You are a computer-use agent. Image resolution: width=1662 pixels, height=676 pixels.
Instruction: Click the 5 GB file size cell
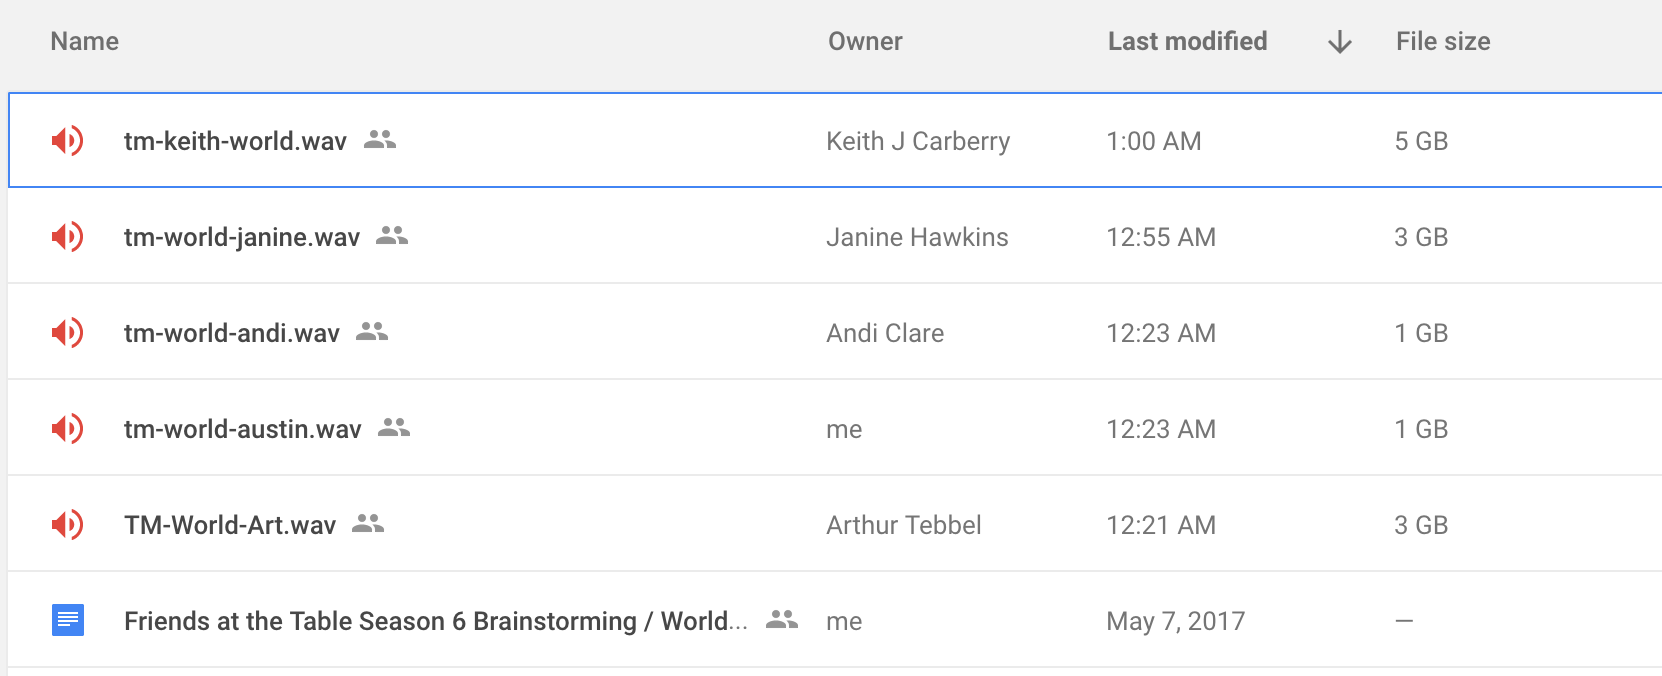pyautogui.click(x=1421, y=141)
